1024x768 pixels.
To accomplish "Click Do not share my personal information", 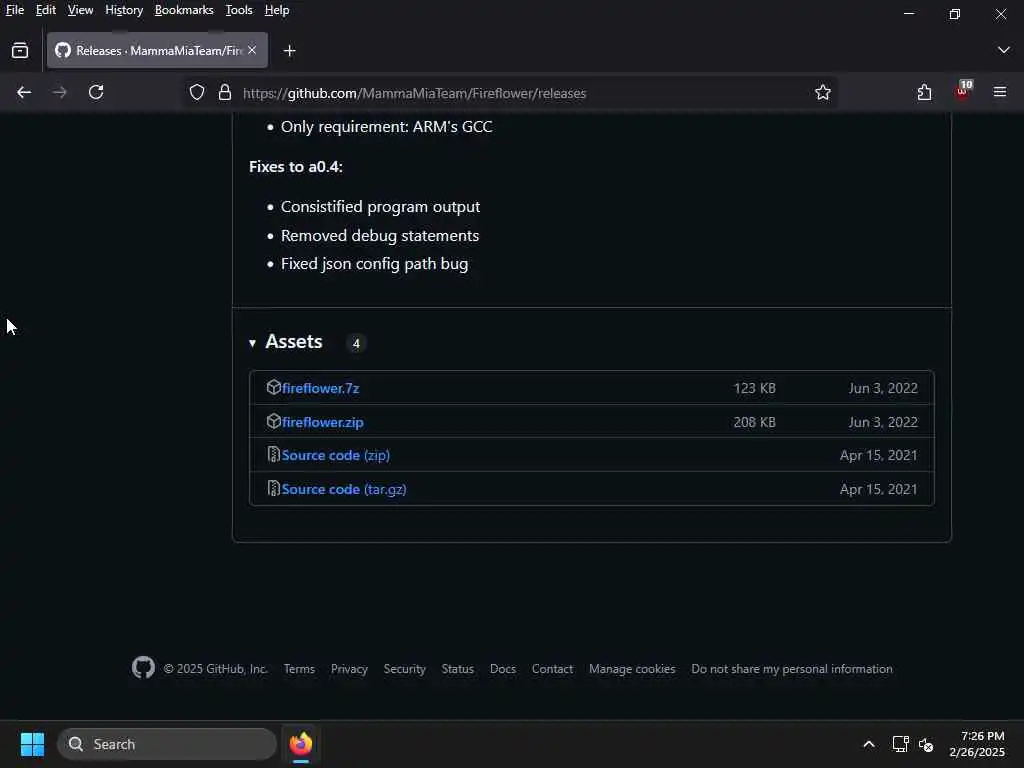I will pyautogui.click(x=792, y=669).
